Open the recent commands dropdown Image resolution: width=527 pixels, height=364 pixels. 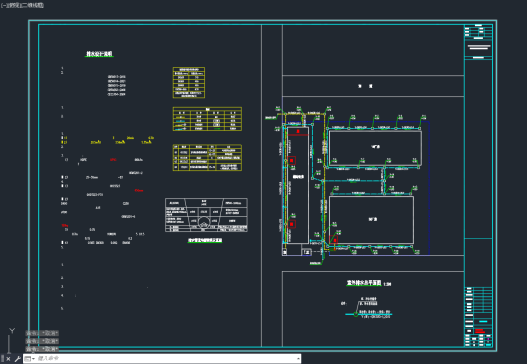point(30,359)
